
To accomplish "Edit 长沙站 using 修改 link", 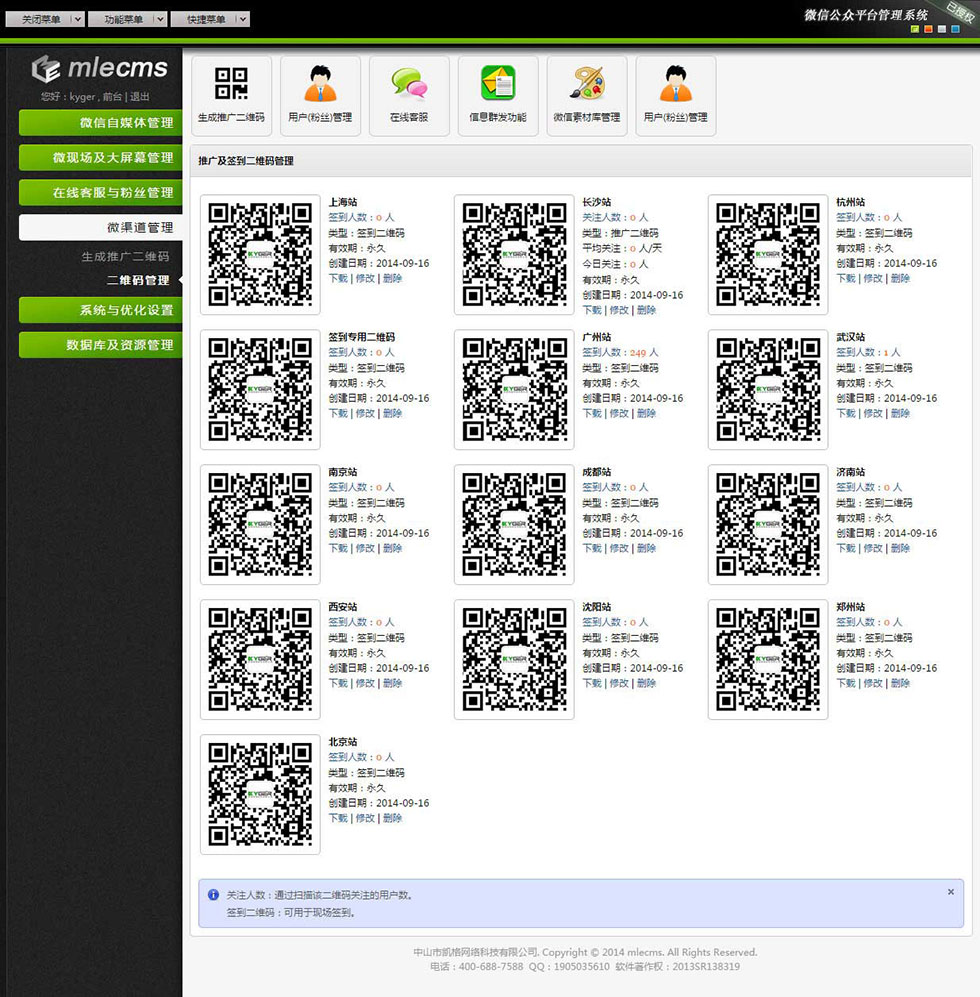I will pyautogui.click(x=619, y=310).
